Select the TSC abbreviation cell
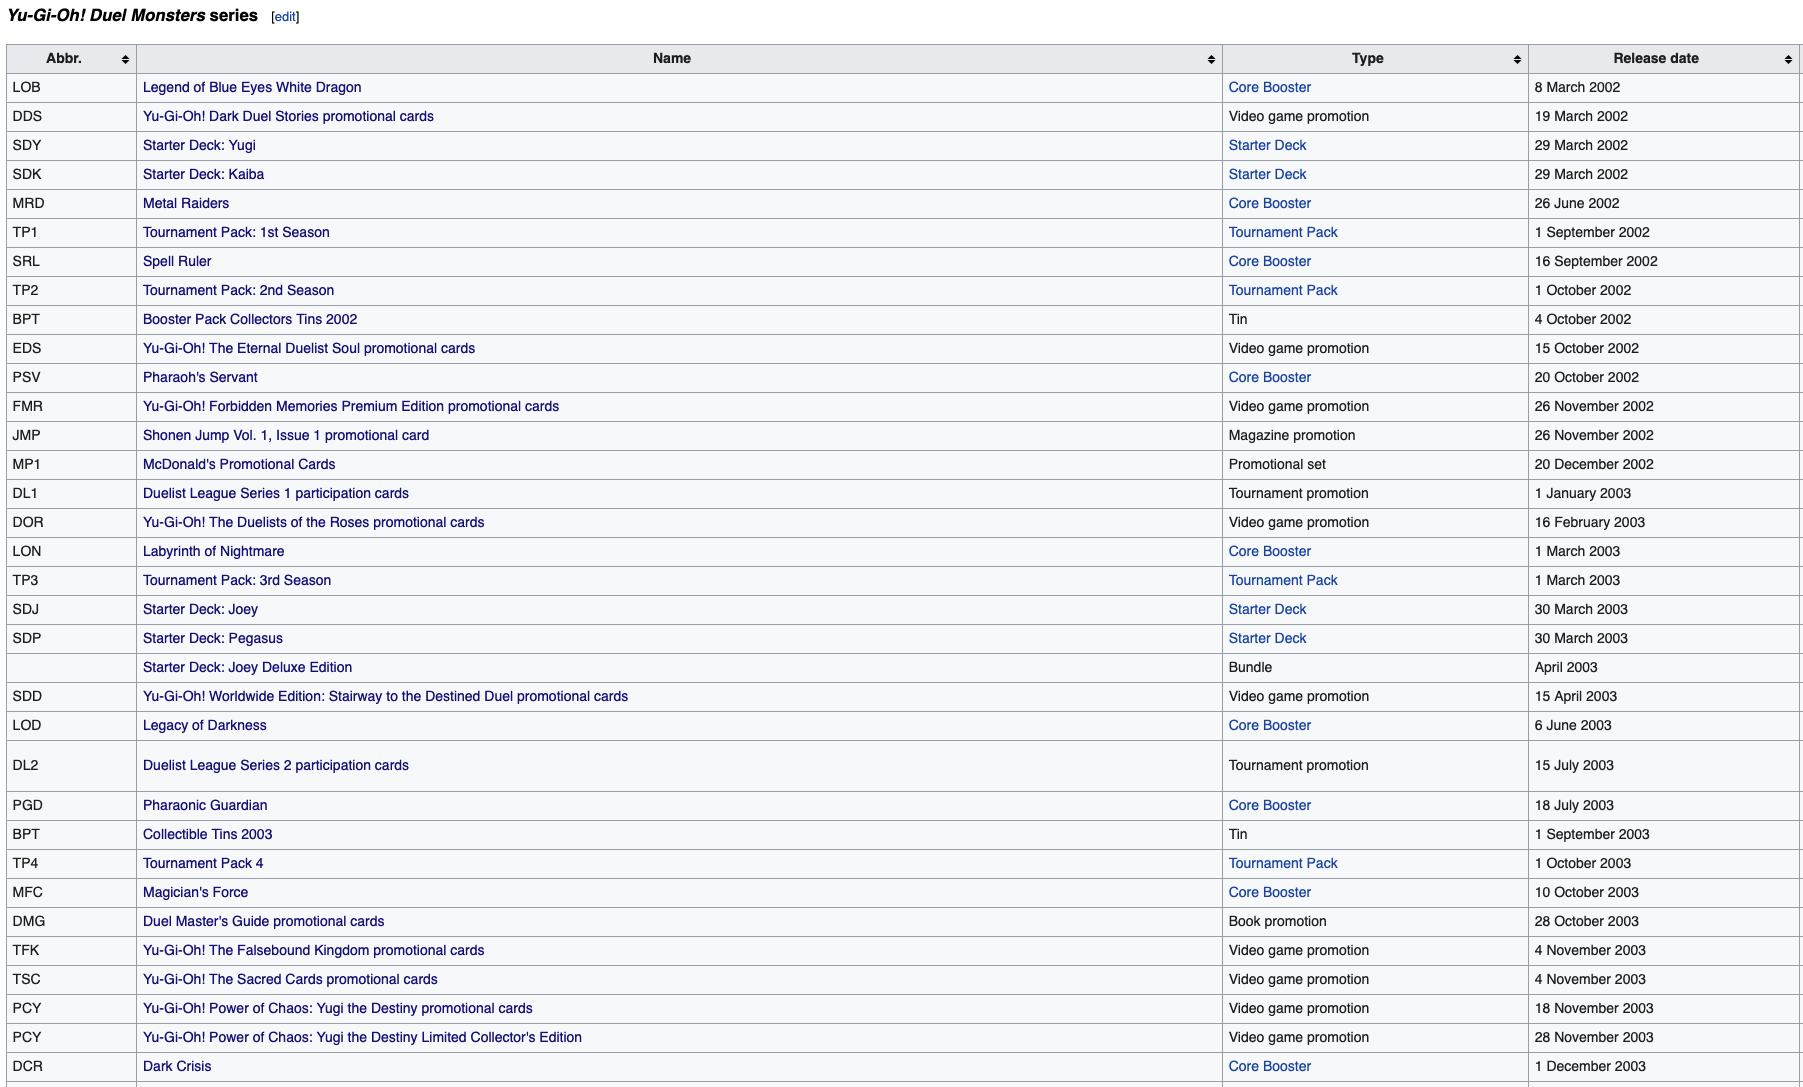This screenshot has height=1087, width=1803. [71, 980]
